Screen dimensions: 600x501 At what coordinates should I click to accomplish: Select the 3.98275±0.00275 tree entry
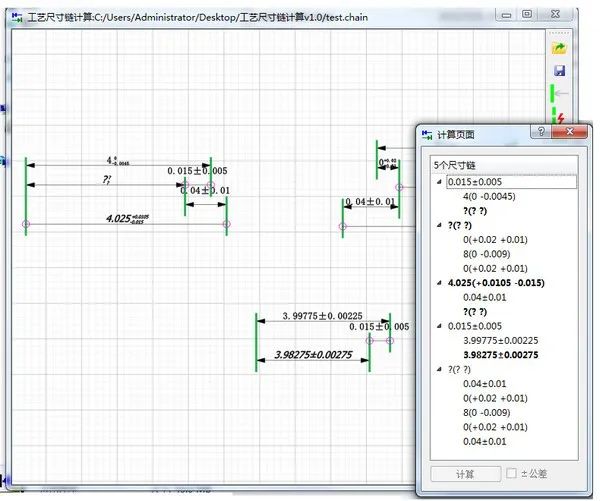click(501, 355)
